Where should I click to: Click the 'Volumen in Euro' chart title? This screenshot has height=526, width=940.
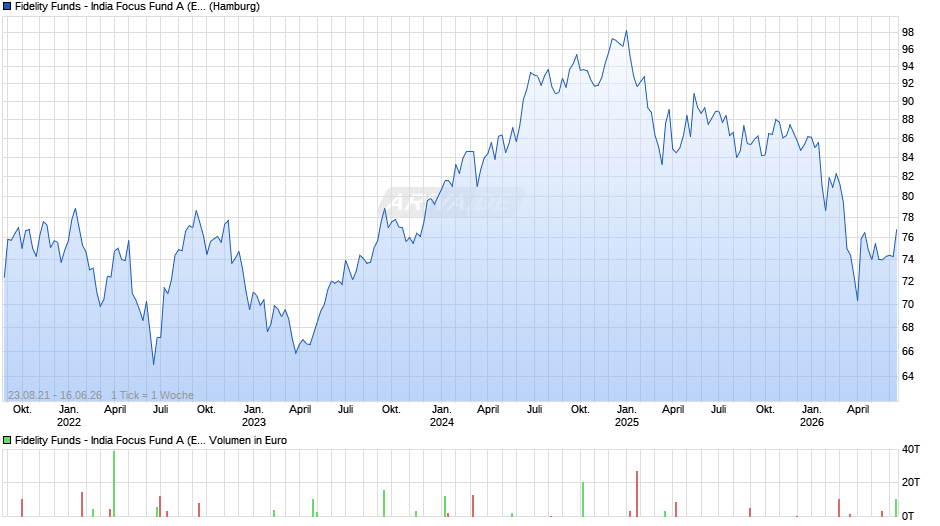pos(248,440)
